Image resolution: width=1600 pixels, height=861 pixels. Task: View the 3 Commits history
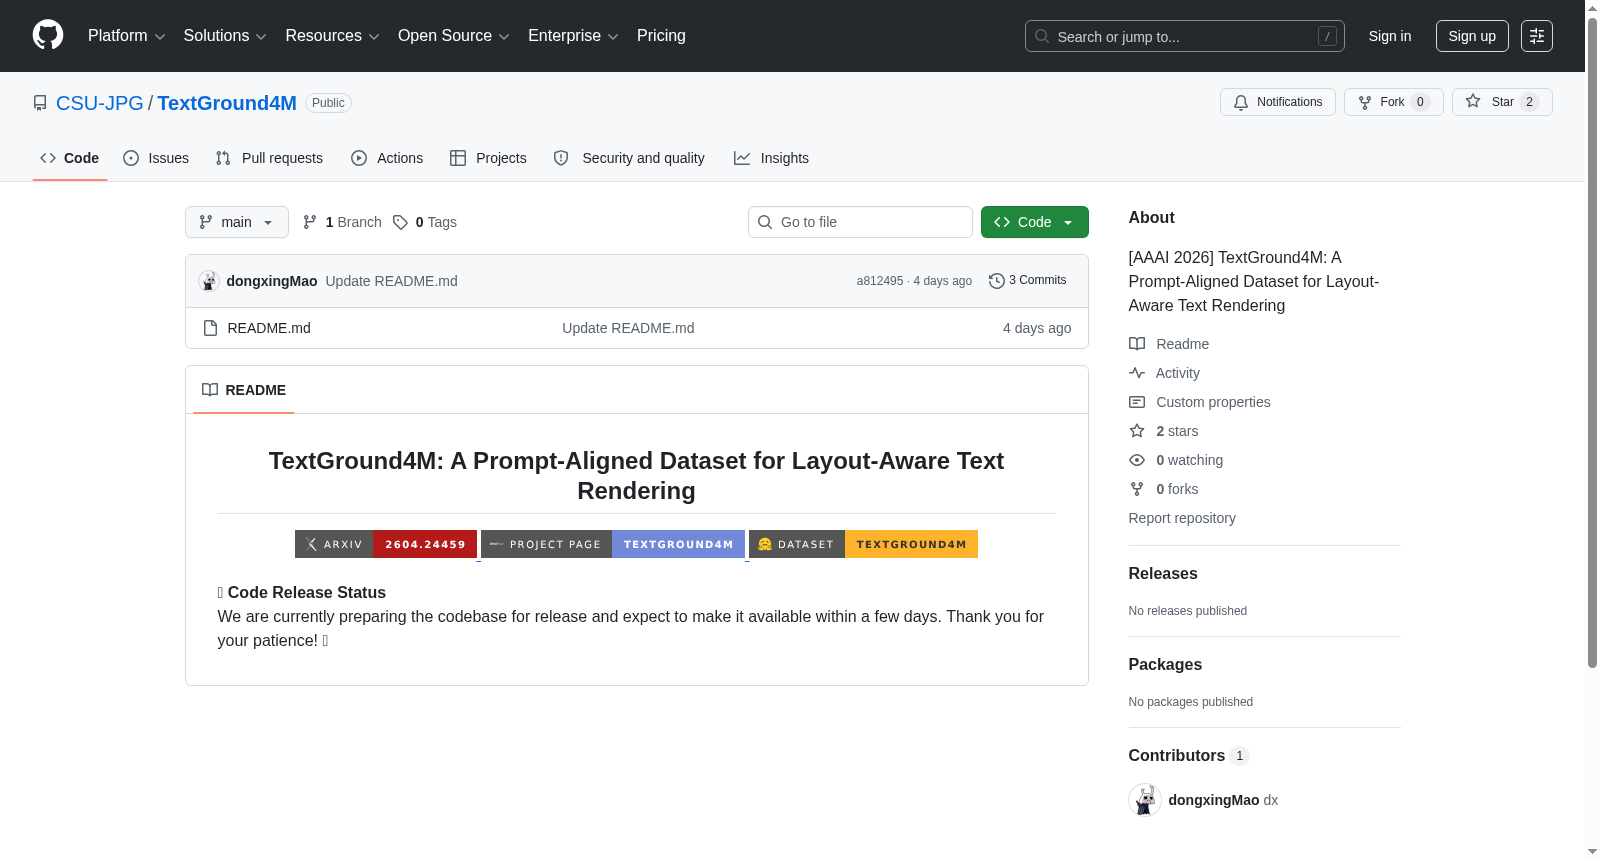tap(1028, 280)
